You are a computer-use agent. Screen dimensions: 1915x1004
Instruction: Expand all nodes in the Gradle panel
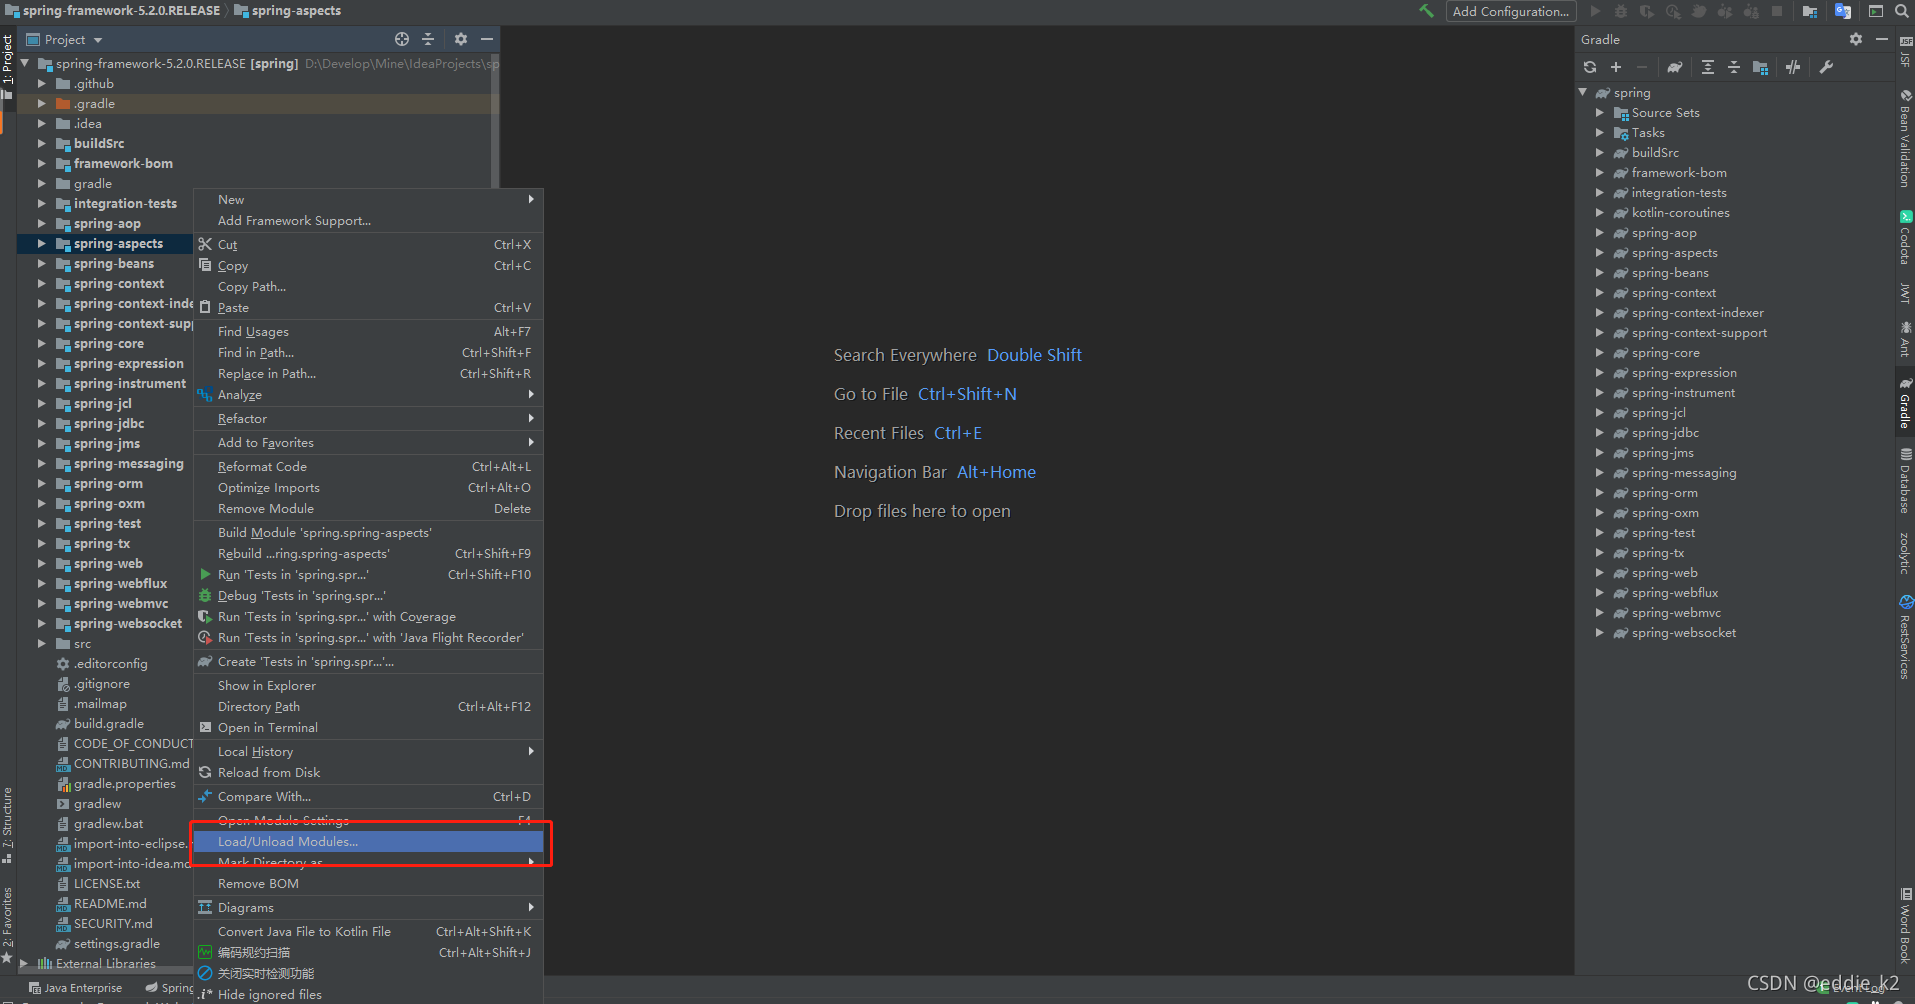click(1708, 67)
